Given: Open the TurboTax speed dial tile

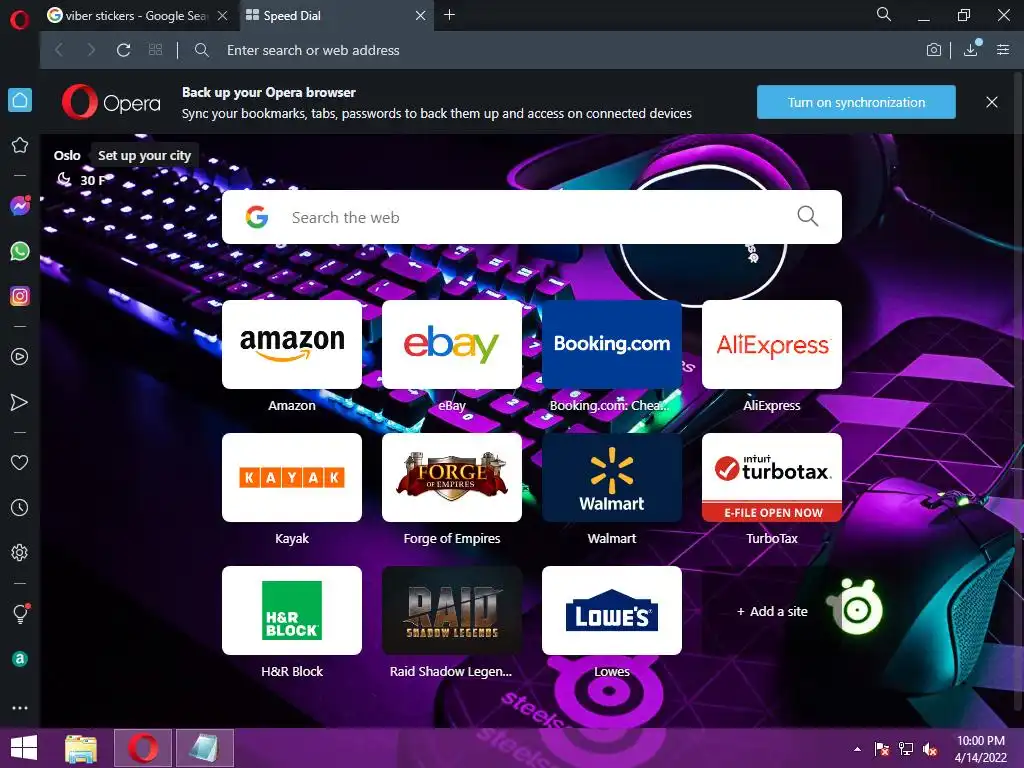Looking at the screenshot, I should point(772,477).
